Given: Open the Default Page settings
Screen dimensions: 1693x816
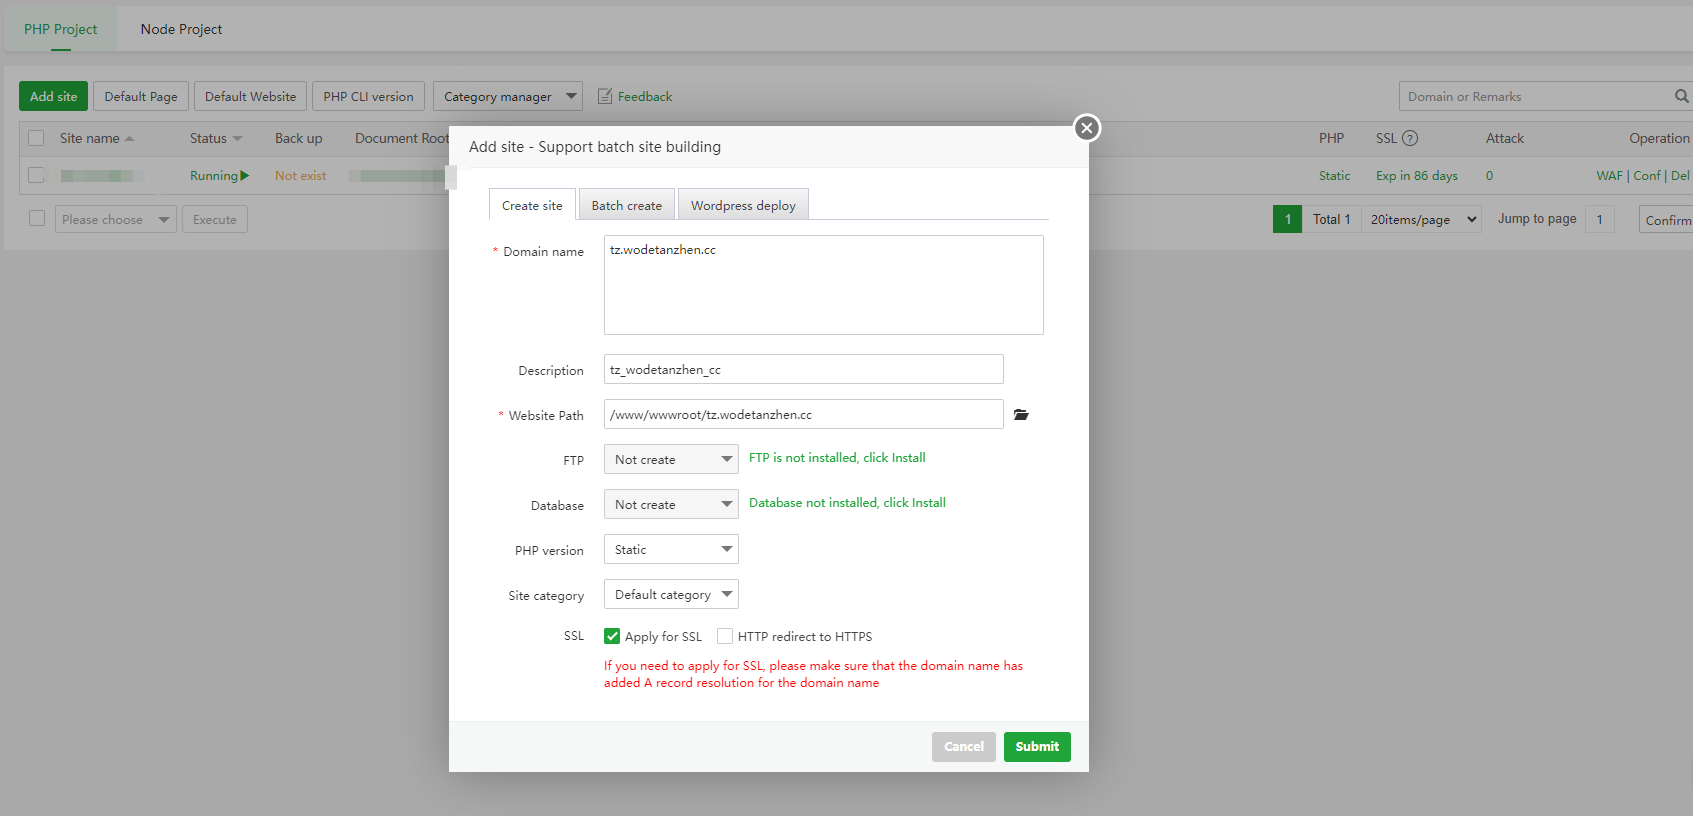Looking at the screenshot, I should point(141,96).
